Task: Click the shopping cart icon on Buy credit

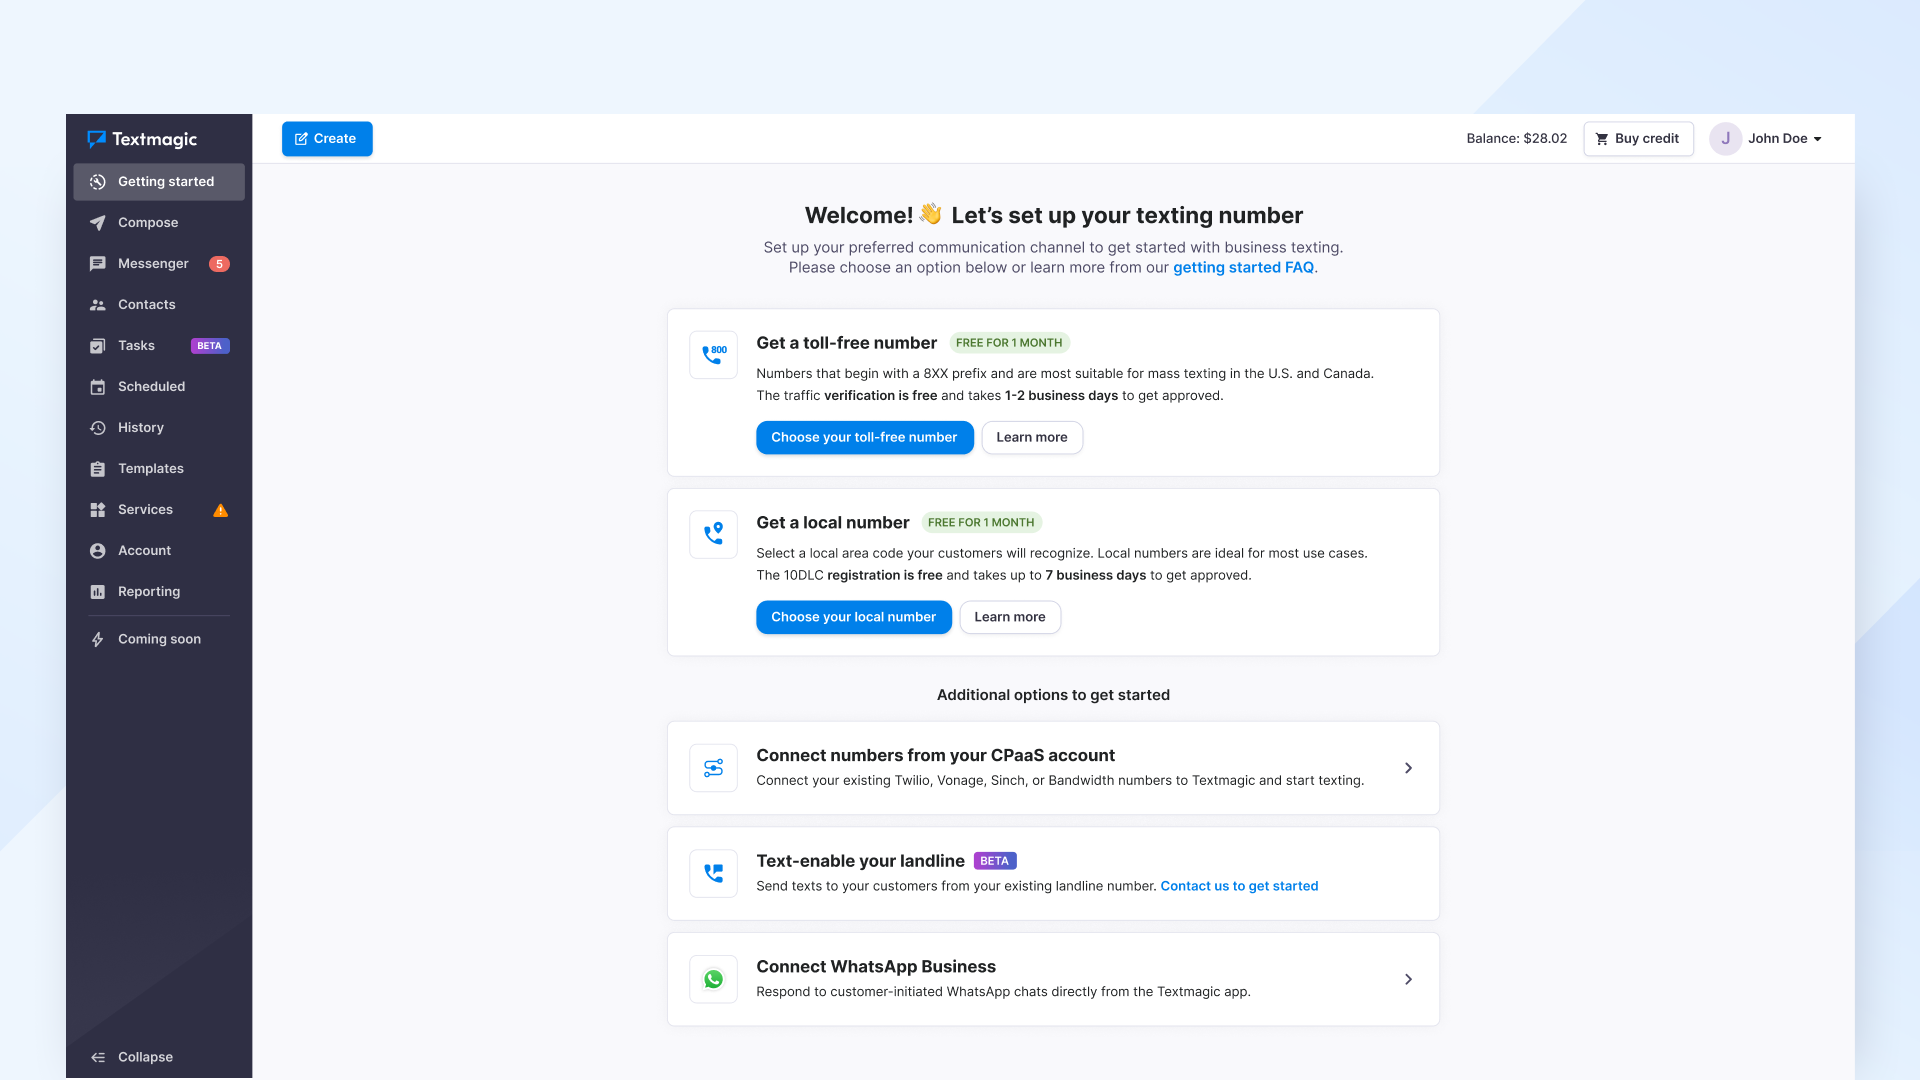Action: point(1601,139)
